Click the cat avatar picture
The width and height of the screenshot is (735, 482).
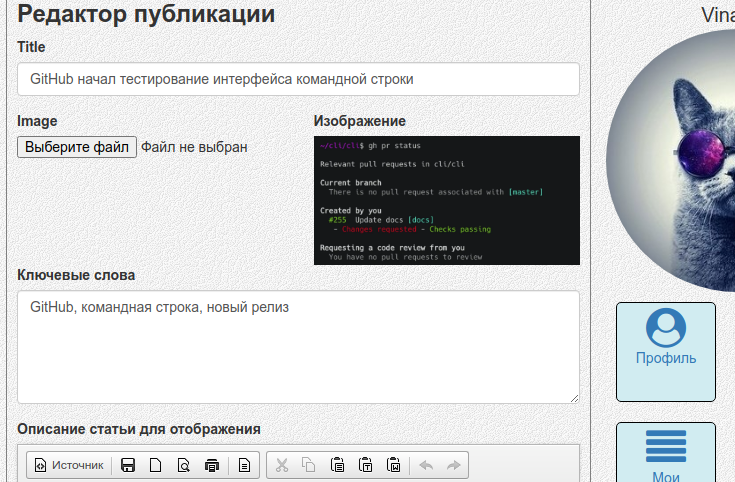670,160
